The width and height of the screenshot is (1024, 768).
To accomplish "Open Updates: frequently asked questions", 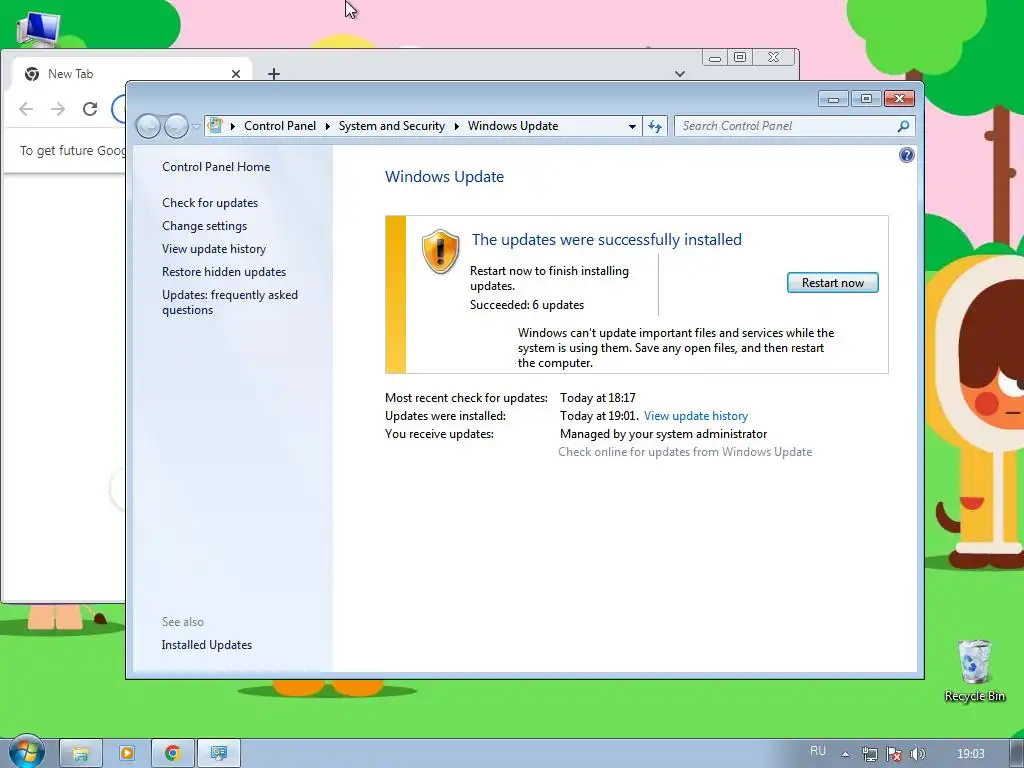I will [230, 302].
